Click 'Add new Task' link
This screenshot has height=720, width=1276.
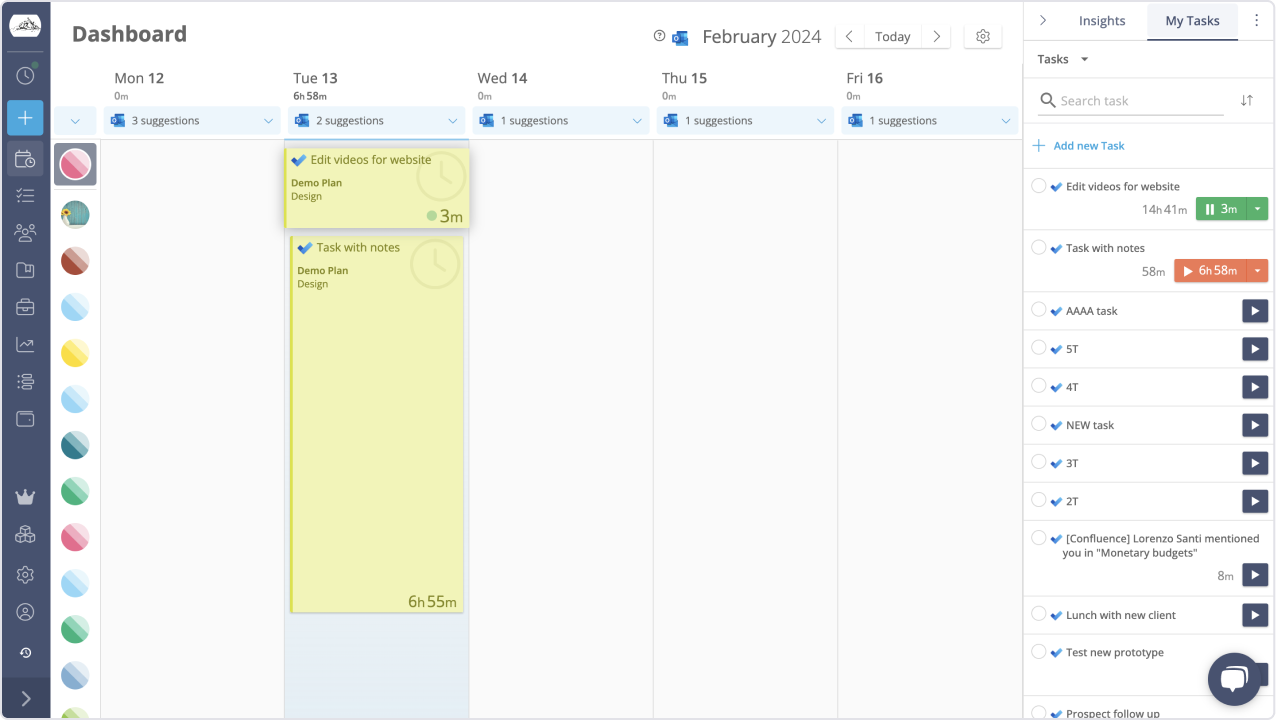tap(1088, 146)
